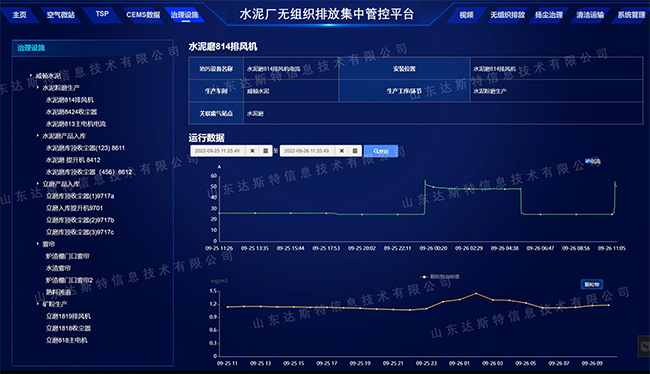
Task: Collapse the 矿粉生产 tree arrow
Action: pyautogui.click(x=38, y=304)
